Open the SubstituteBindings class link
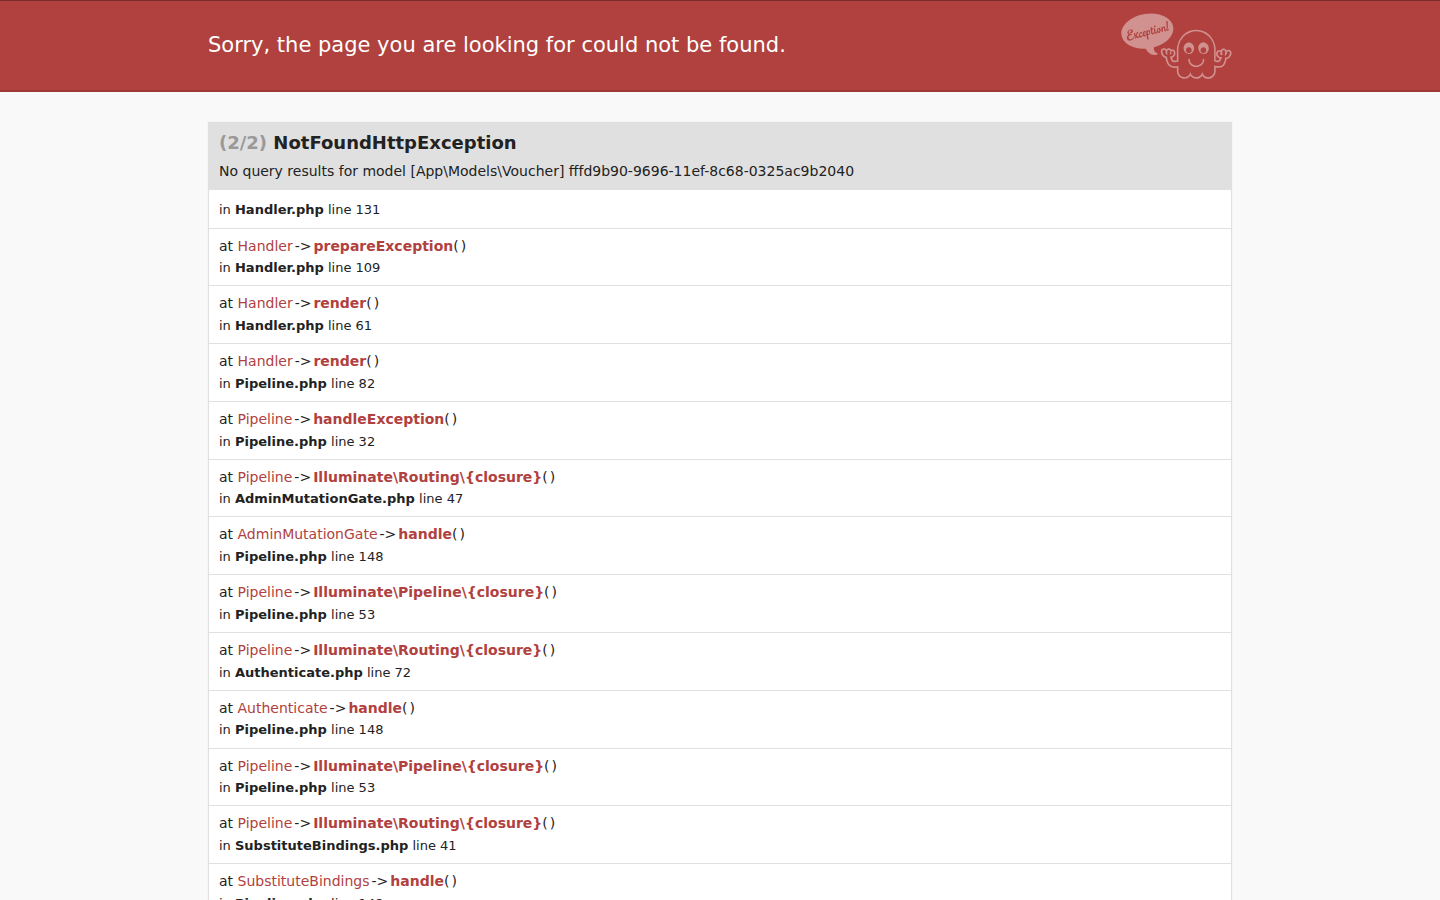The image size is (1440, 900). (303, 881)
